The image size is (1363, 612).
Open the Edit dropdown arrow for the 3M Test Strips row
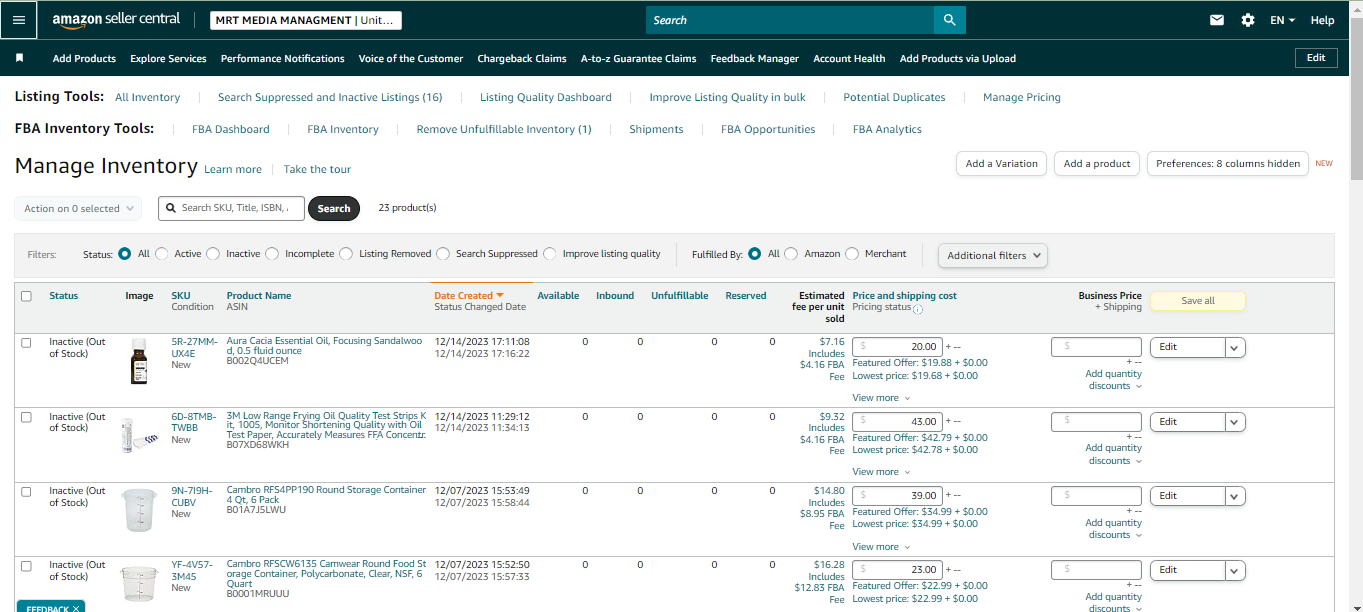coord(1235,422)
